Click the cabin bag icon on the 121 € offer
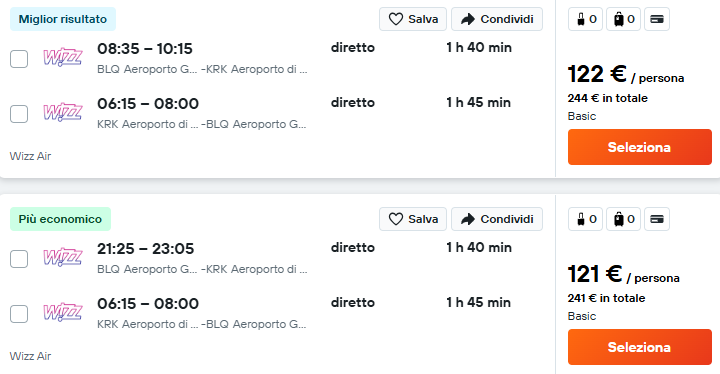The image size is (720, 374). pyautogui.click(x=581, y=219)
